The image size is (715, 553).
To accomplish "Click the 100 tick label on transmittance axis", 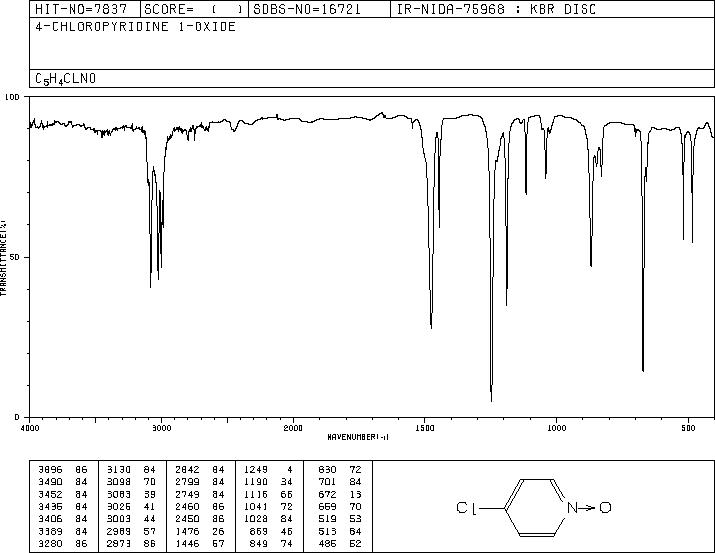I will click(x=12, y=97).
